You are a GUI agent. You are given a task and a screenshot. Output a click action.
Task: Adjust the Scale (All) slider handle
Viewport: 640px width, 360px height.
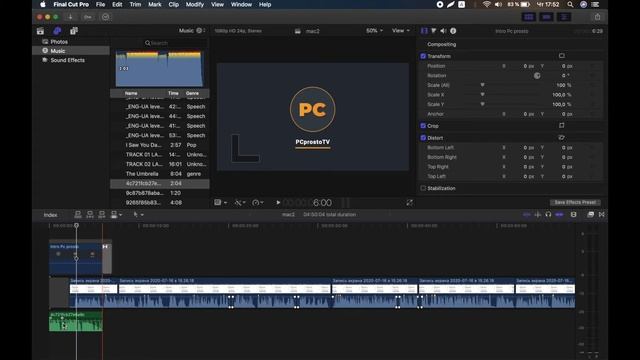pos(482,85)
